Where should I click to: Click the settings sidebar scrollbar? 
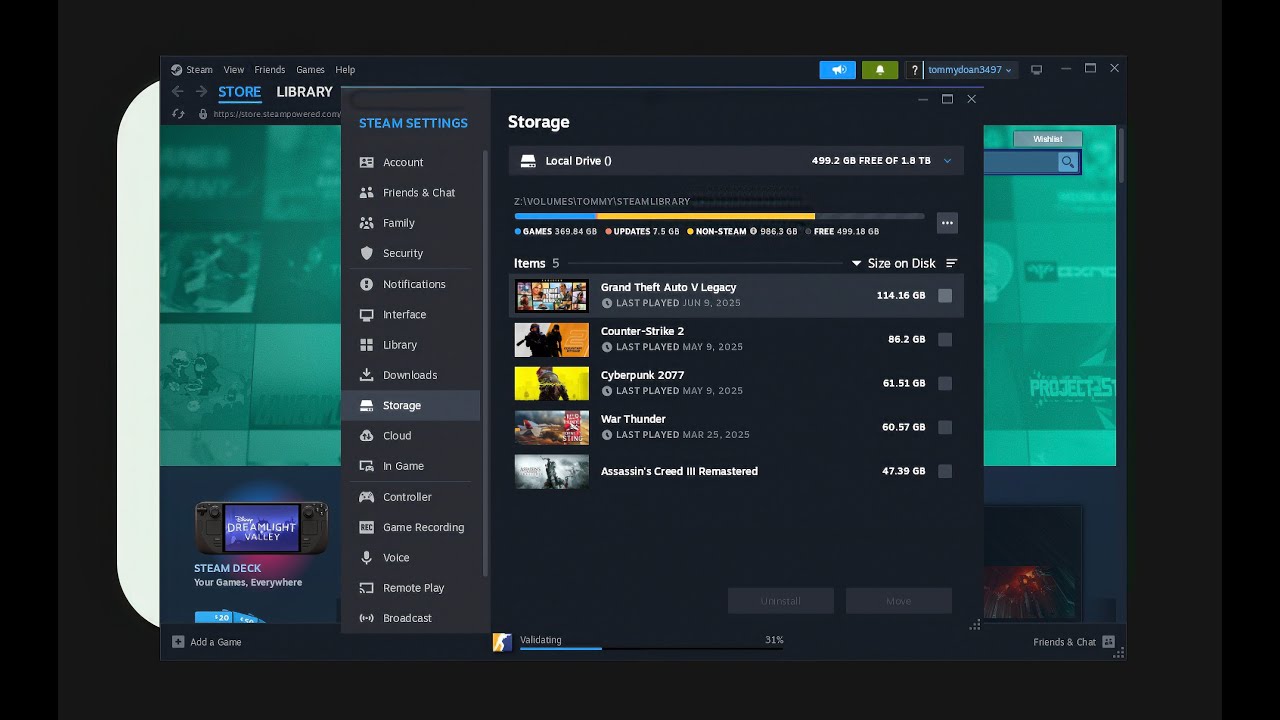pos(485,363)
